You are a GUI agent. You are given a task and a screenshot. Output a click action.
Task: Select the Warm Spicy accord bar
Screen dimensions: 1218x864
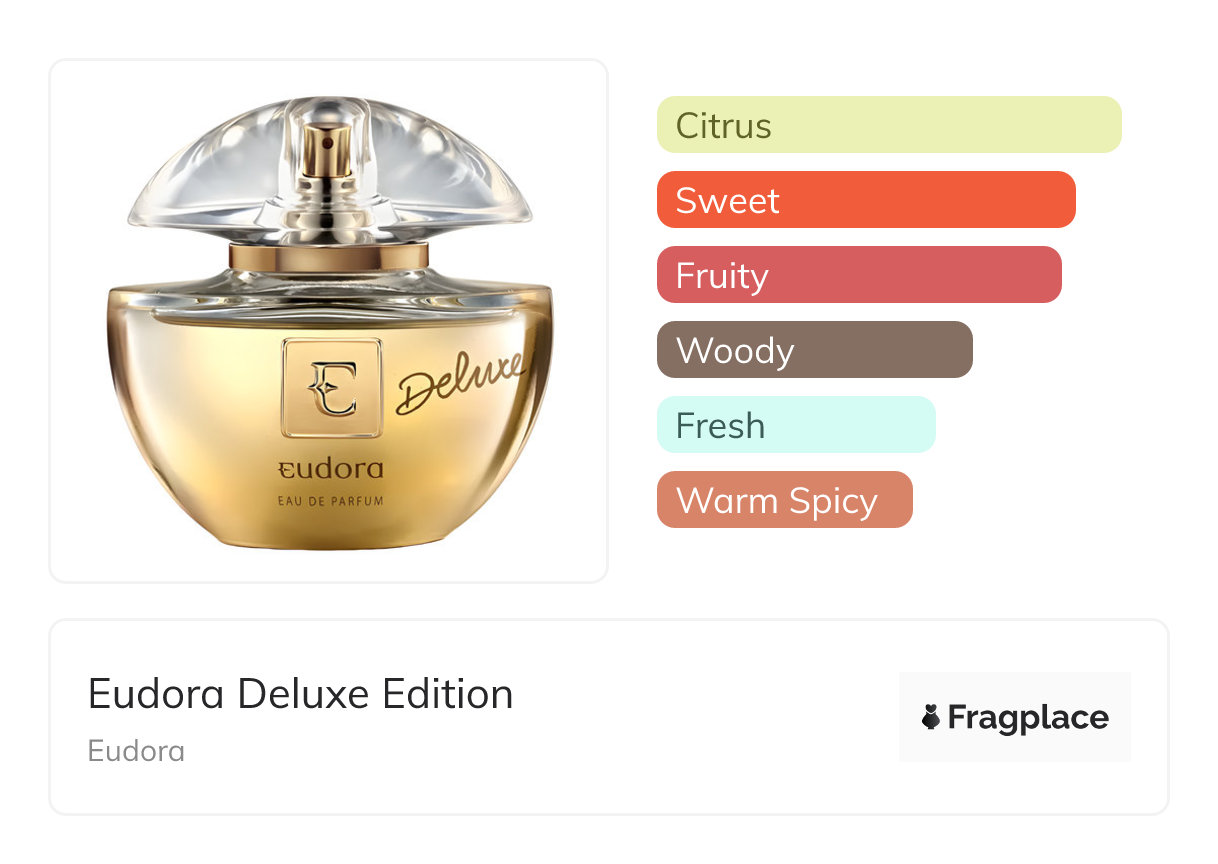784,500
